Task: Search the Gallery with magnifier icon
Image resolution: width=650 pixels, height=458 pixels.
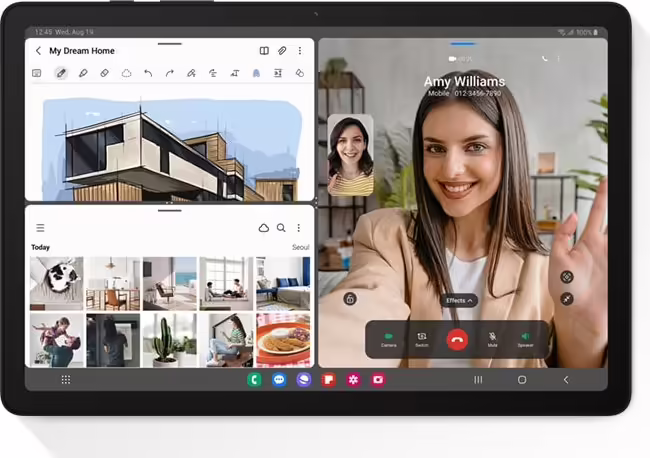Action: coord(281,228)
